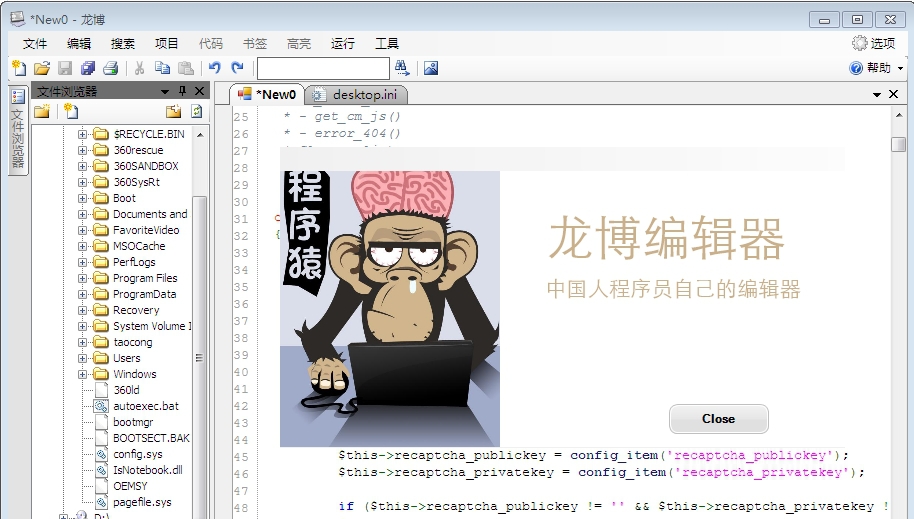Select the taocong folder
Image resolution: width=914 pixels, height=519 pixels.
[132, 342]
